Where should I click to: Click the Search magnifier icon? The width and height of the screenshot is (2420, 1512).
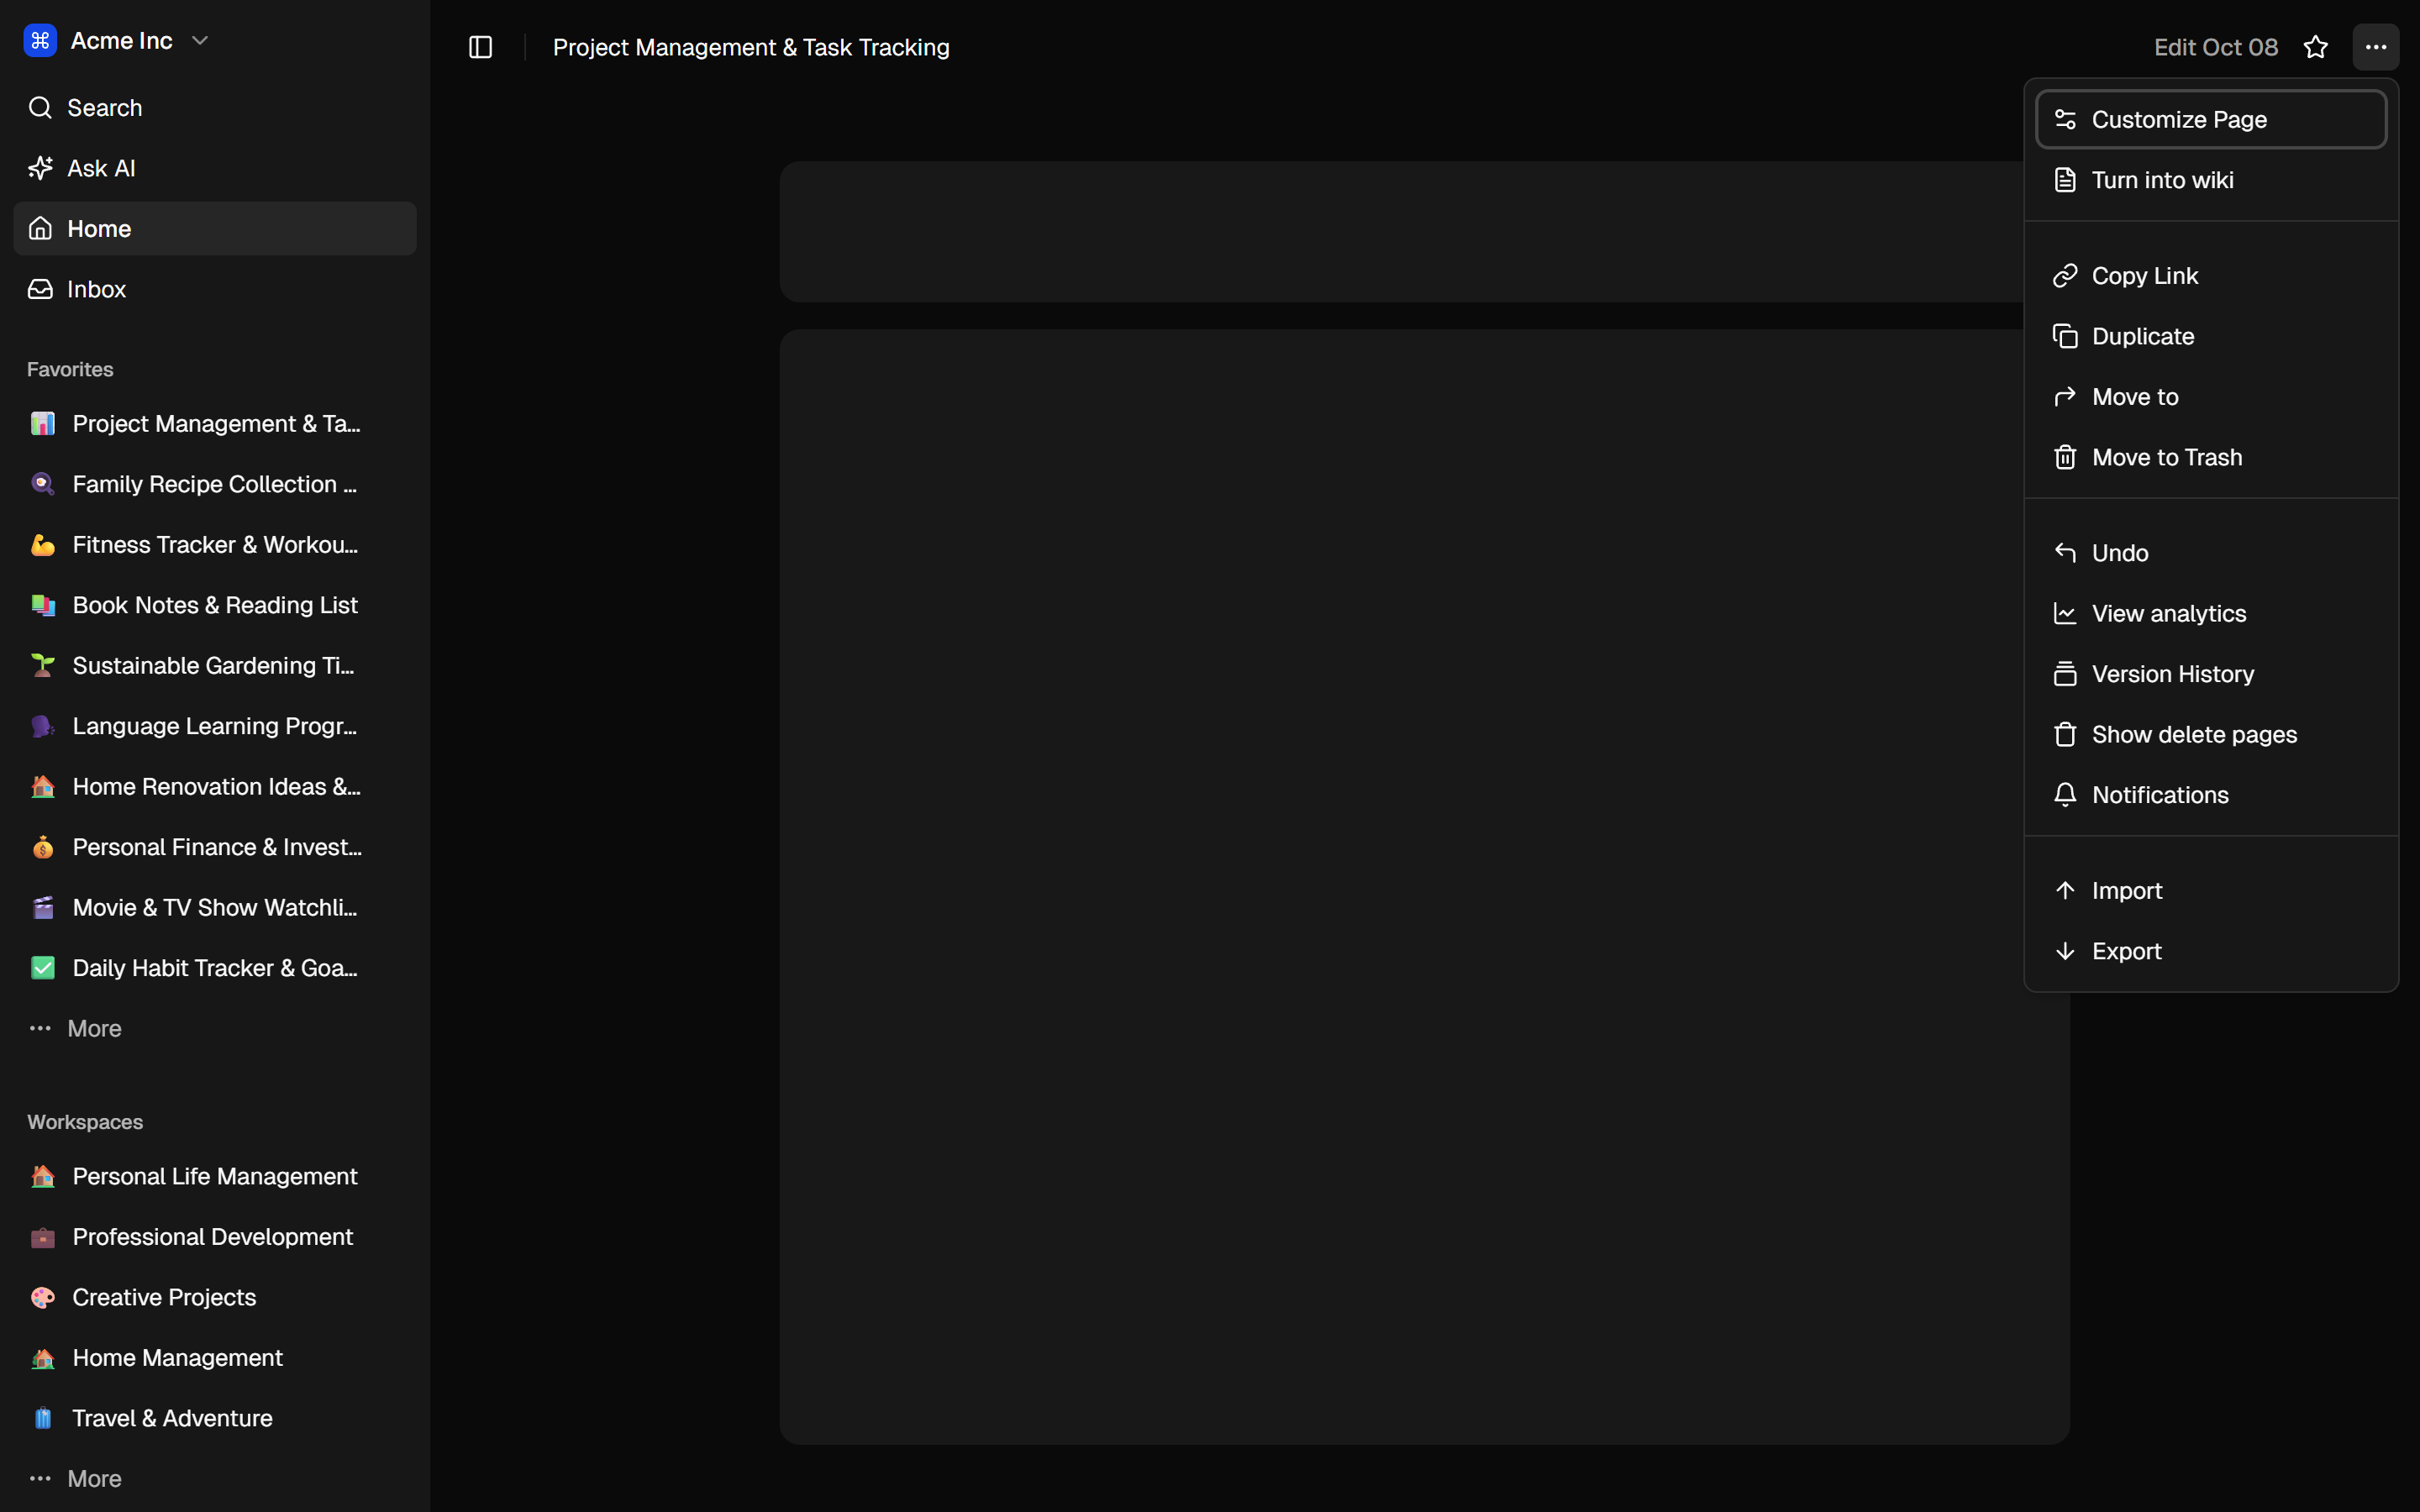point(40,108)
